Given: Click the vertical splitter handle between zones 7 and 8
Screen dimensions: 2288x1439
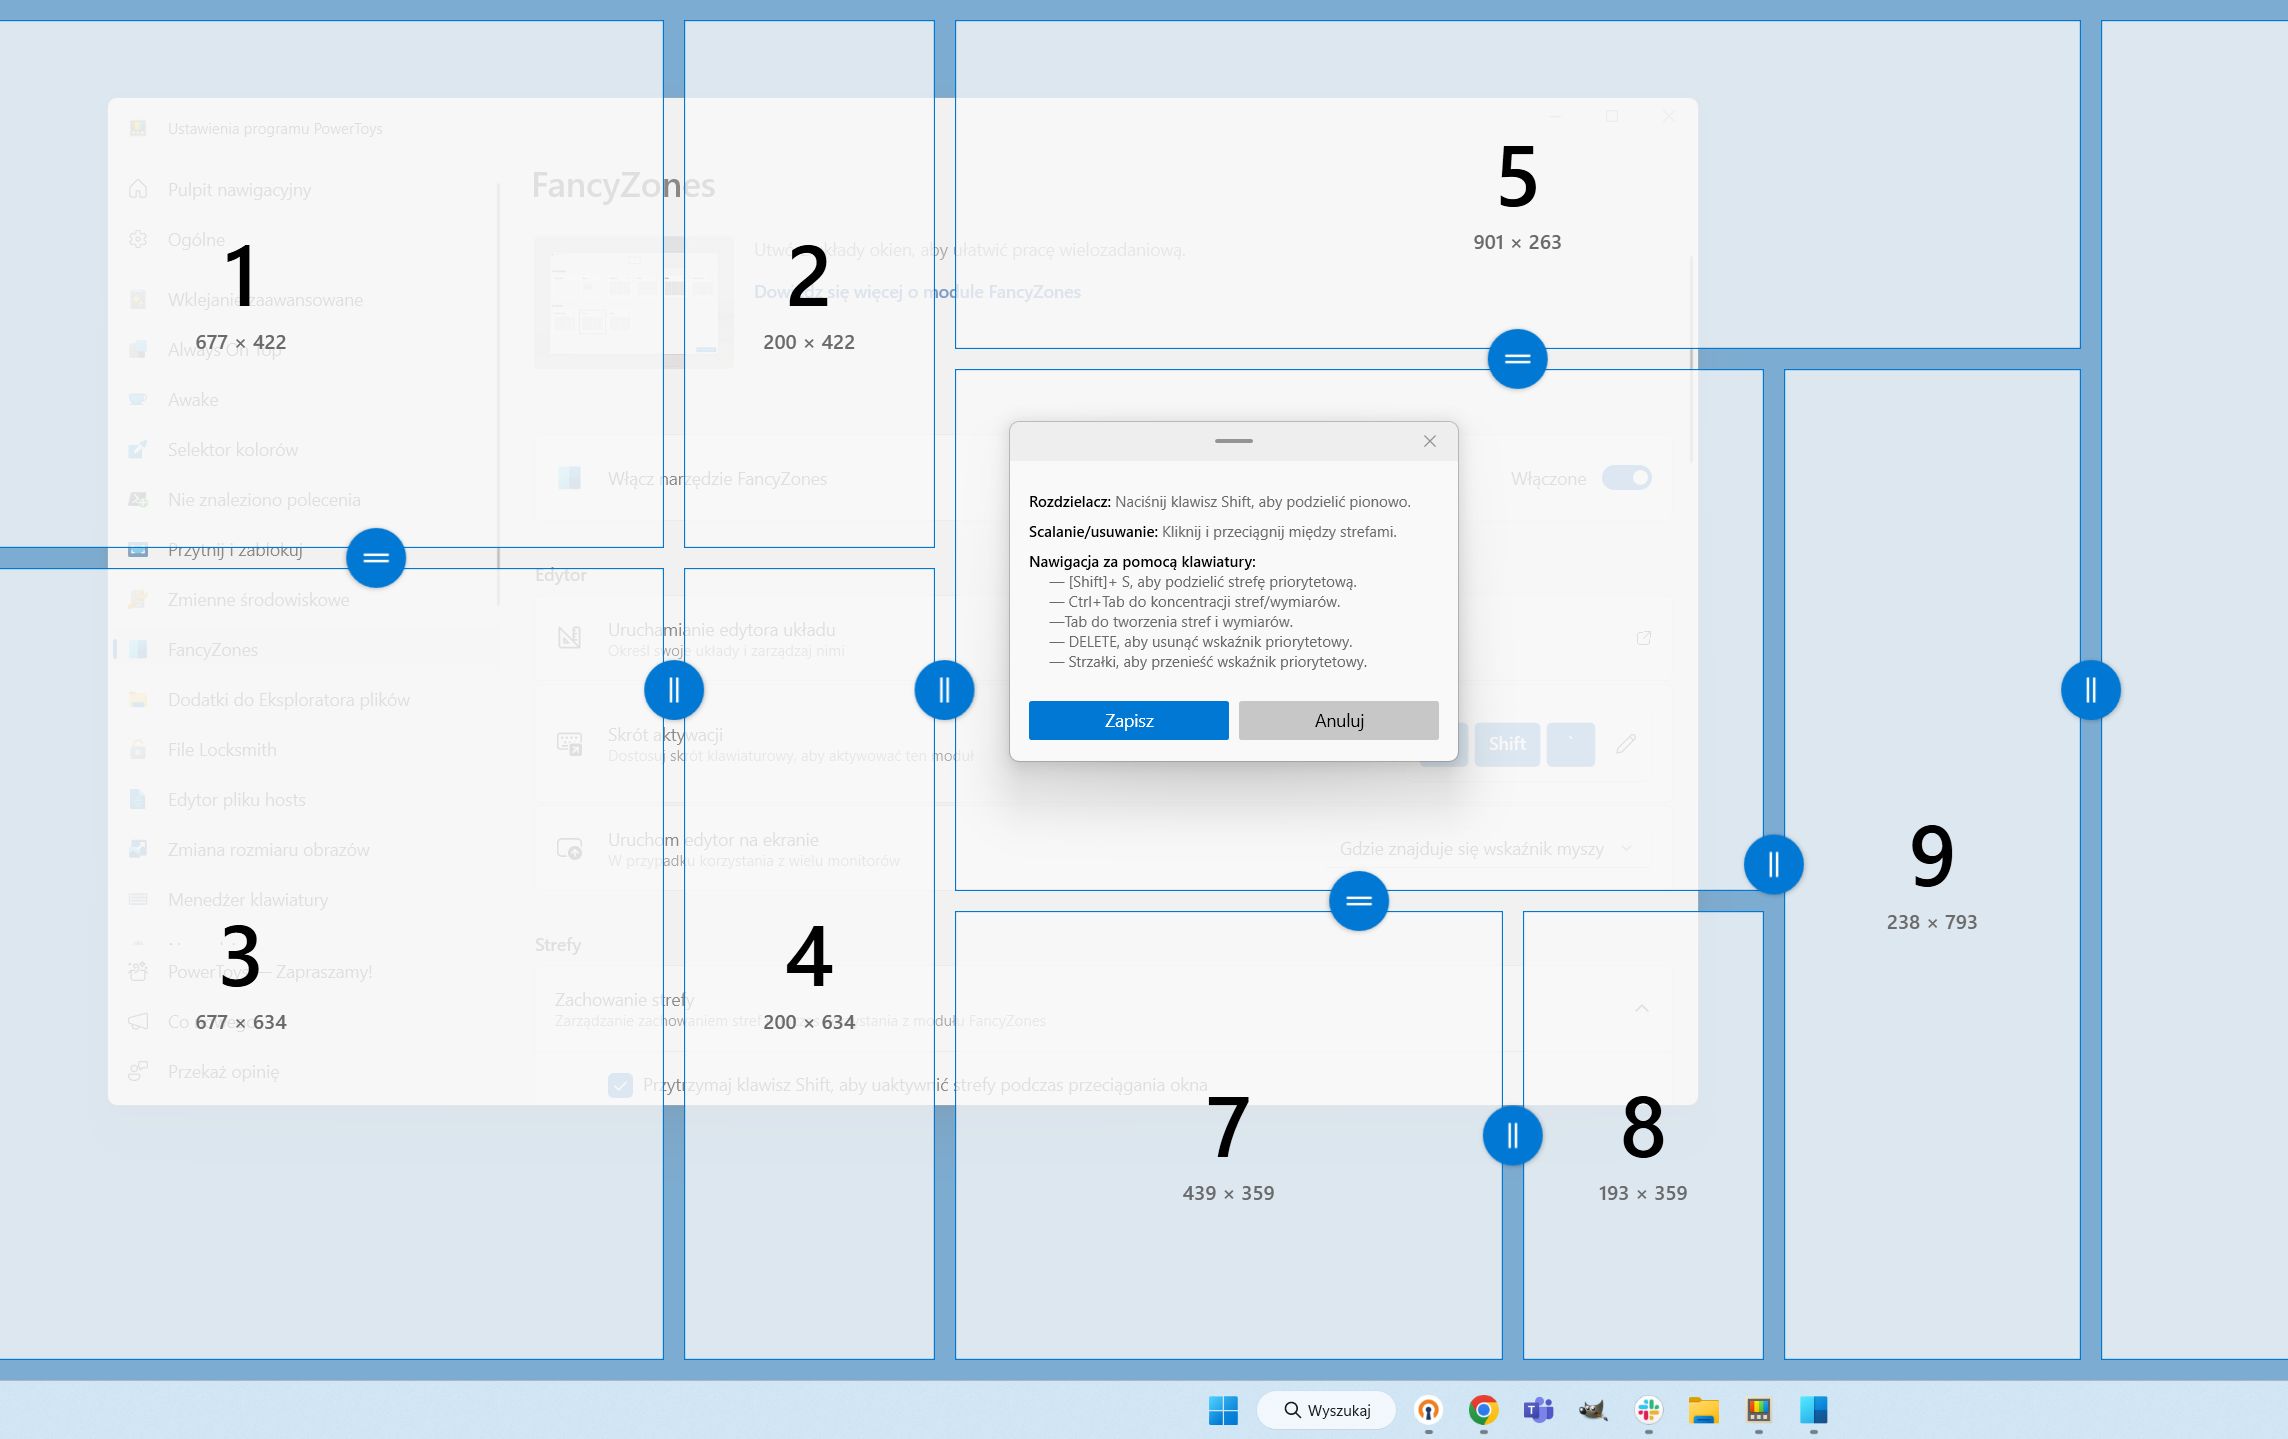Looking at the screenshot, I should pyautogui.click(x=1512, y=1135).
